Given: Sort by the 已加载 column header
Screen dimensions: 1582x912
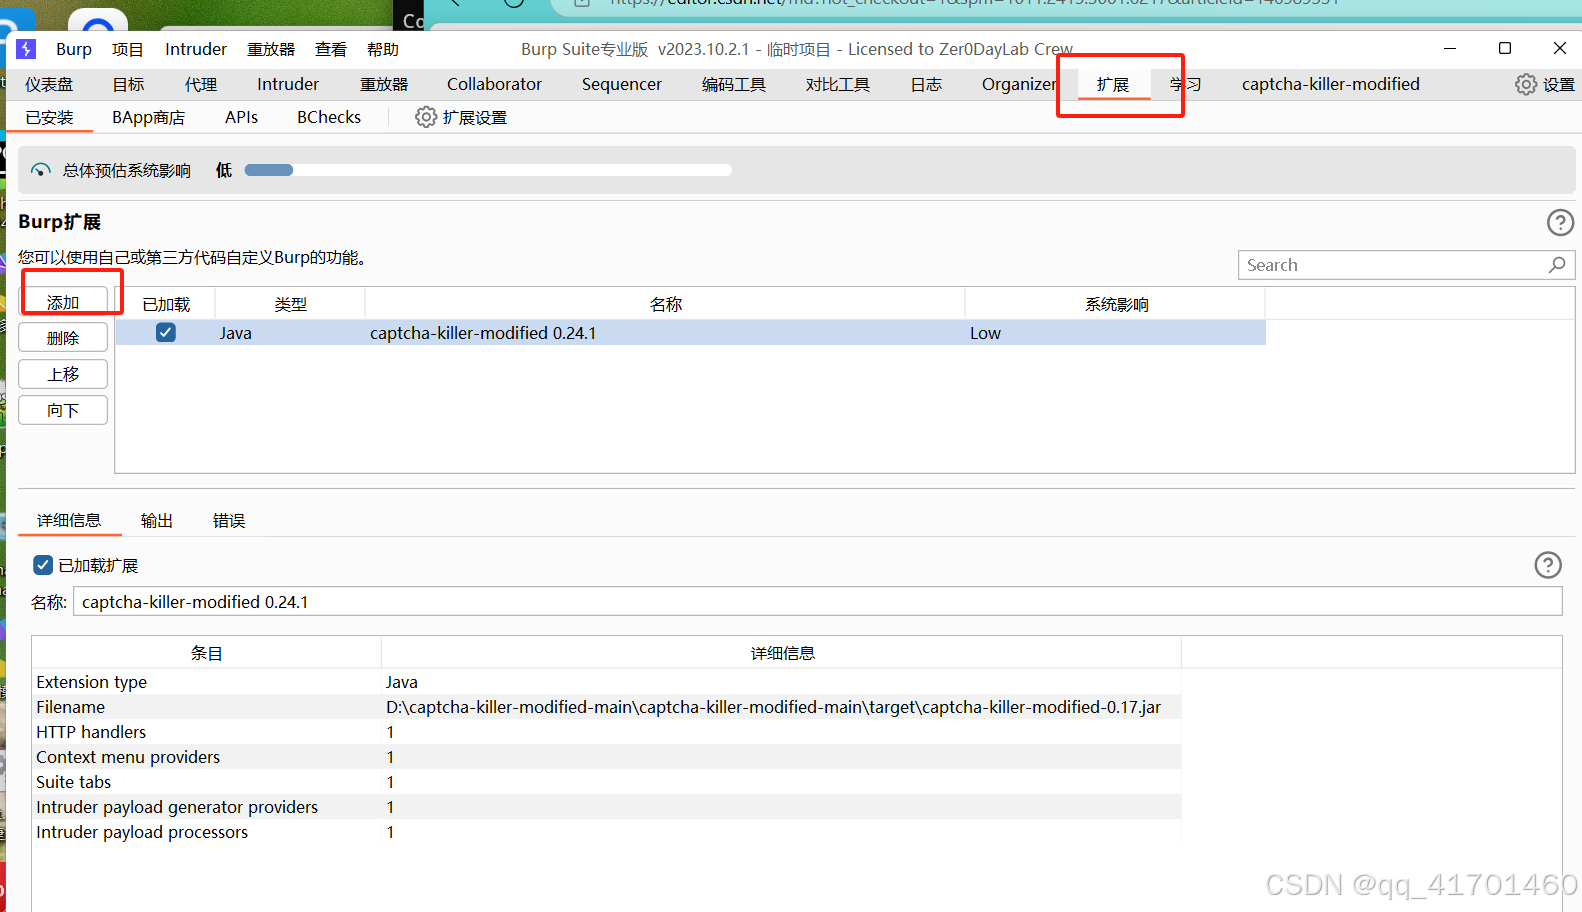Looking at the screenshot, I should tap(166, 304).
